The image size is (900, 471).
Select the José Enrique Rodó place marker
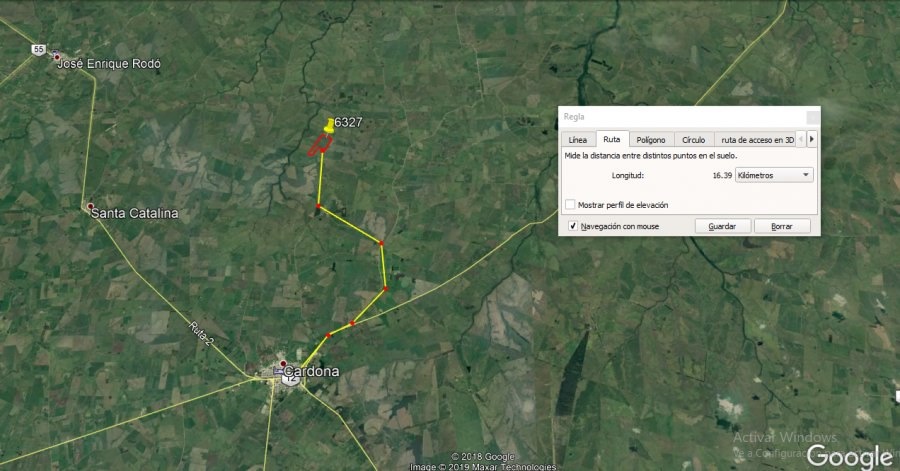pyautogui.click(x=57, y=57)
